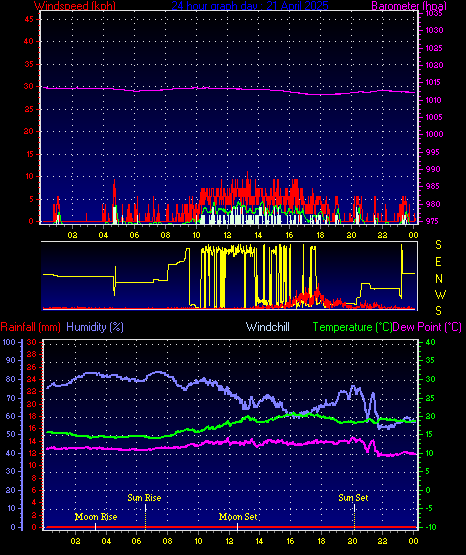This screenshot has height=555, width=466.
Task: Click the 1010 barometer scale value
Action: pyautogui.click(x=433, y=100)
